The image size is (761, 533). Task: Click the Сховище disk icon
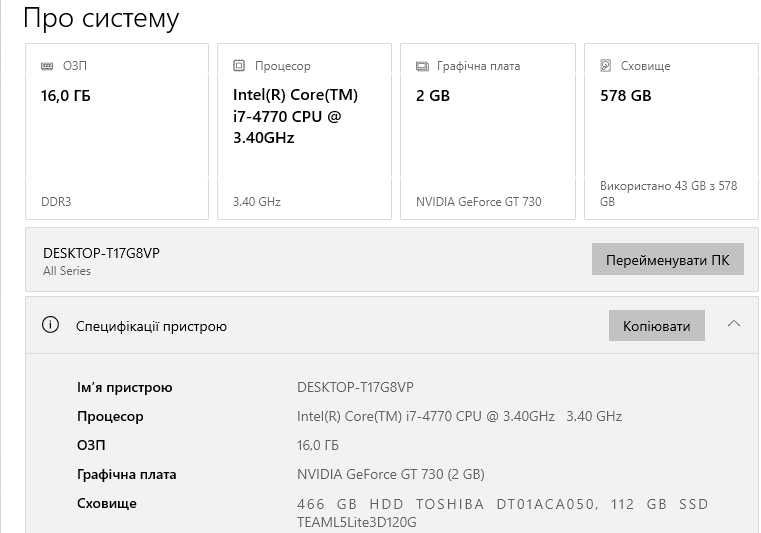(606, 66)
